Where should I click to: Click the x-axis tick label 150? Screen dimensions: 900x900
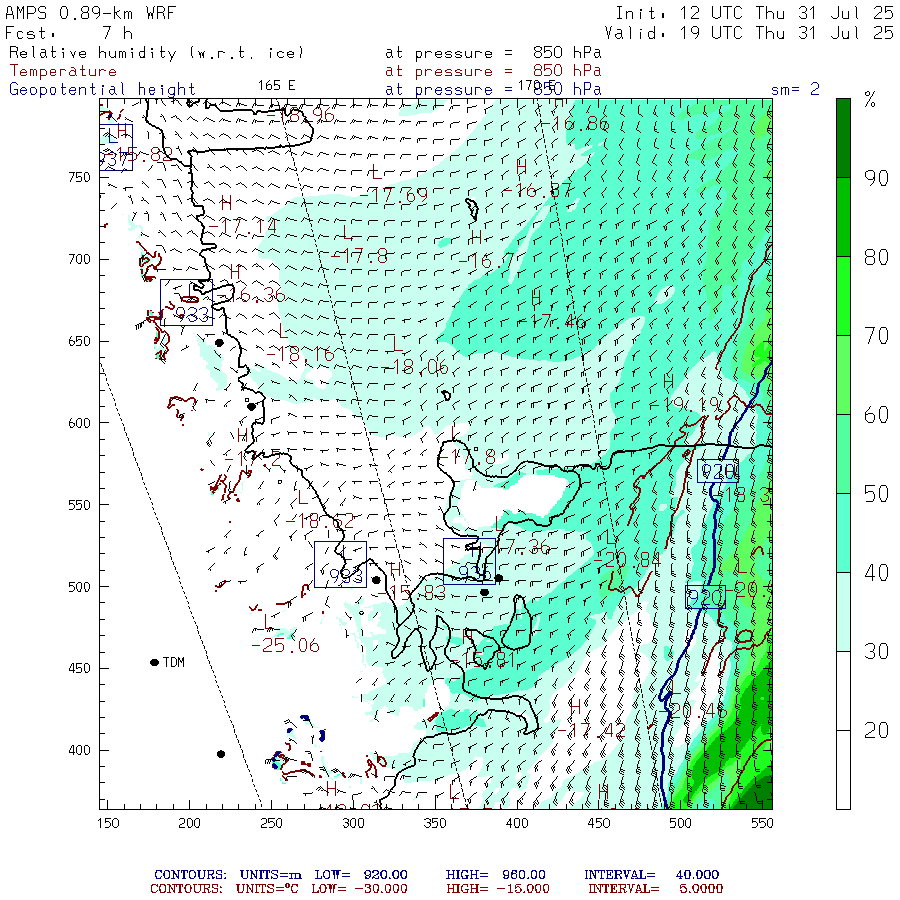[108, 824]
